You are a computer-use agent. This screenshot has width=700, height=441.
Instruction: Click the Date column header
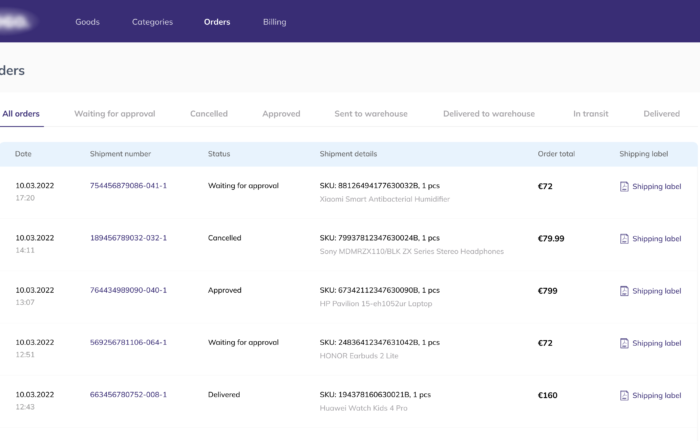click(x=23, y=154)
